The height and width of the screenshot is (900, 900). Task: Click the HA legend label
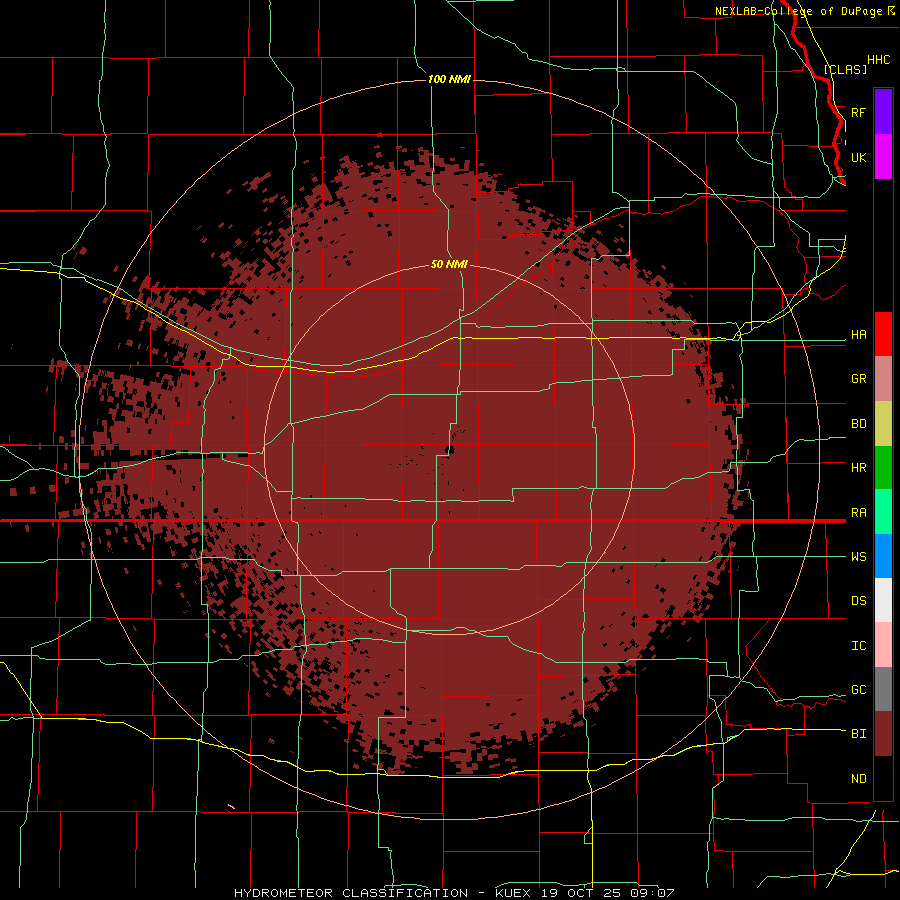click(858, 334)
